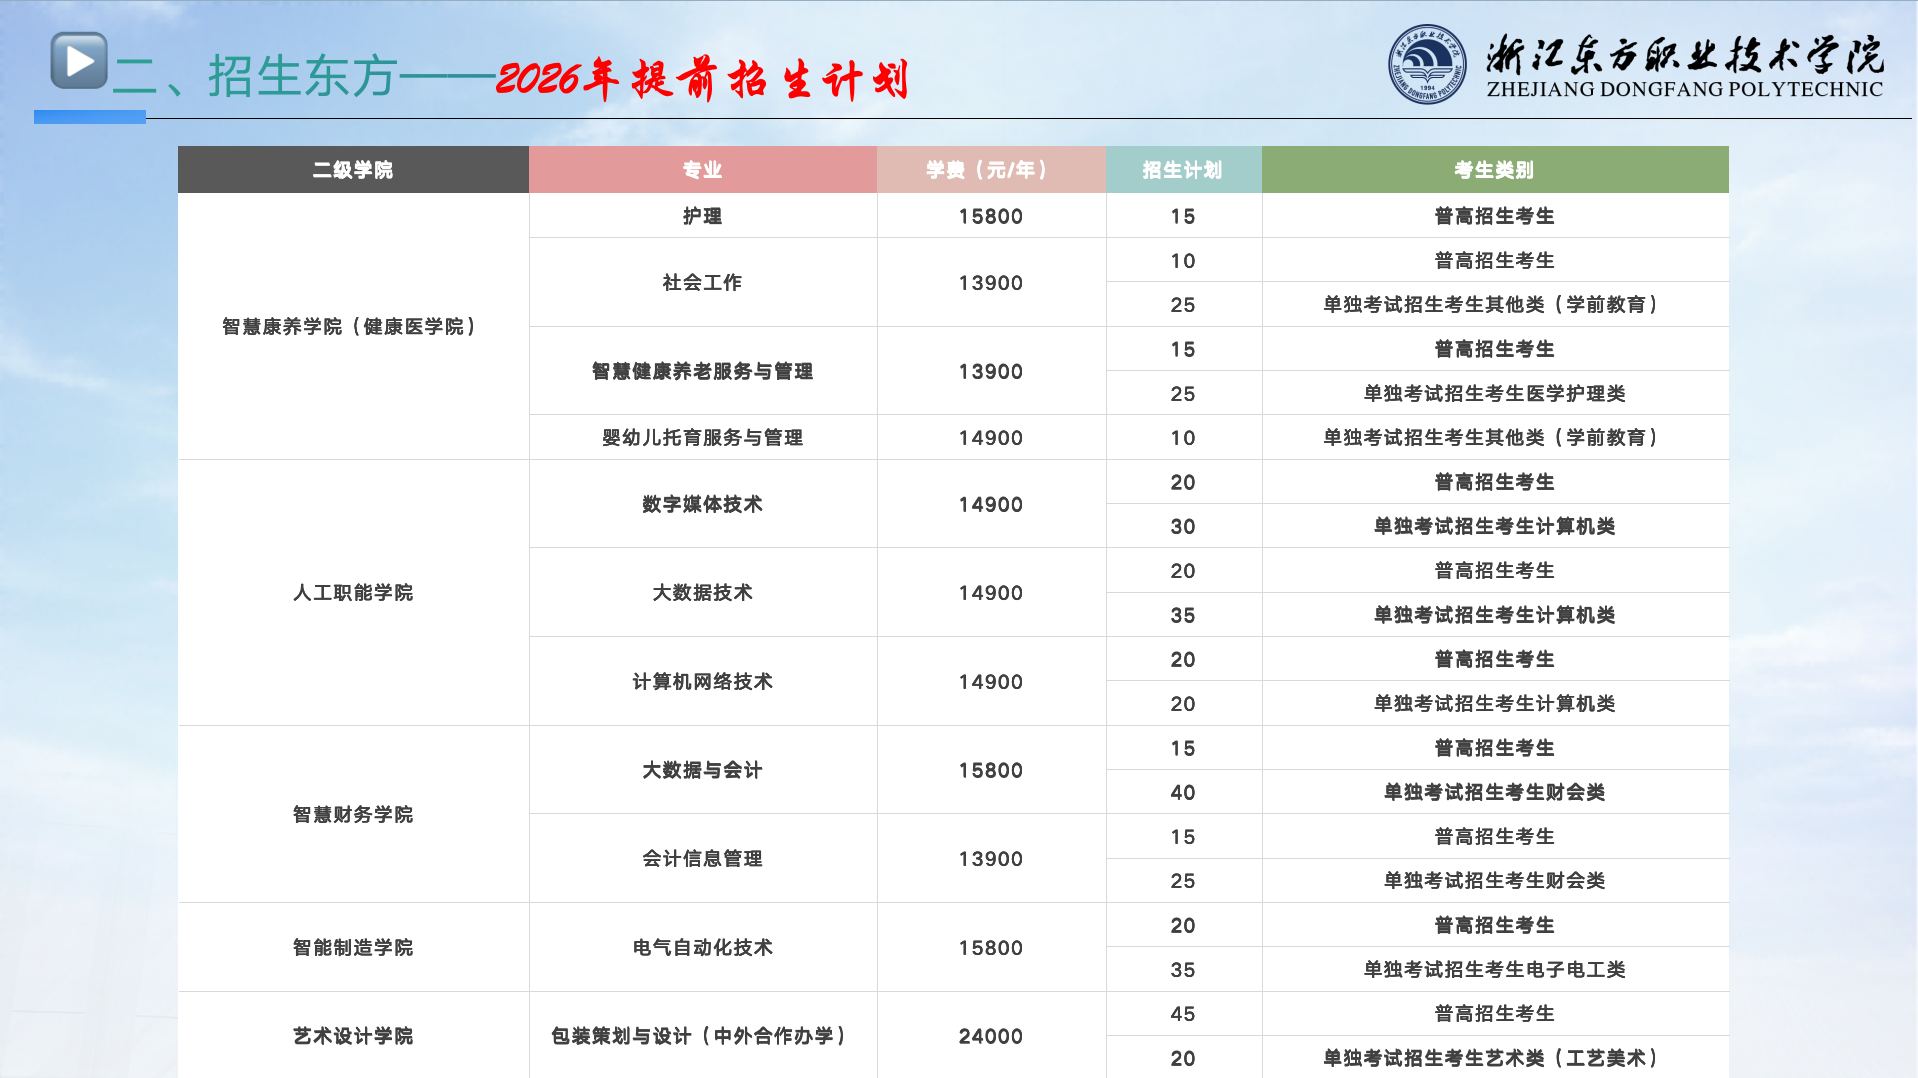This screenshot has height=1078, width=1918.
Task: Click the plan value 15 in the 护理 row
Action: point(1183,216)
